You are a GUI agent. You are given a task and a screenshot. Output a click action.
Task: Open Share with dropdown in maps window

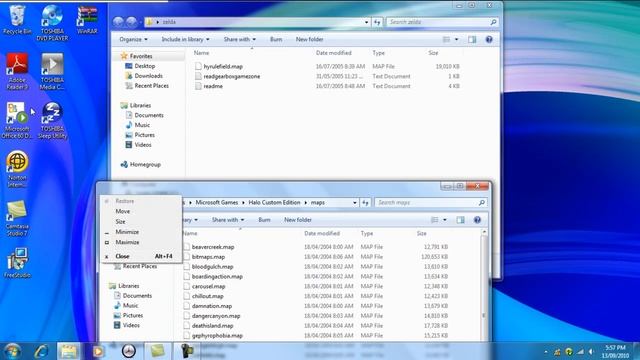(228, 220)
